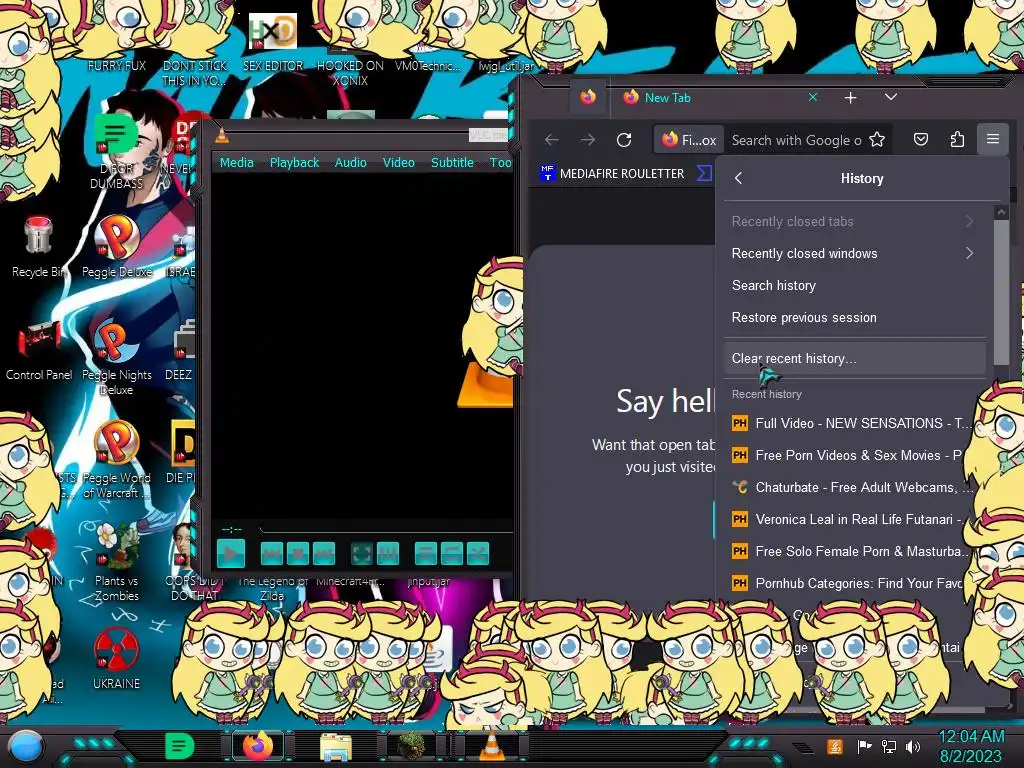The image size is (1024, 768).
Task: Click the Firefox taskbar icon
Action: pyautogui.click(x=258, y=746)
